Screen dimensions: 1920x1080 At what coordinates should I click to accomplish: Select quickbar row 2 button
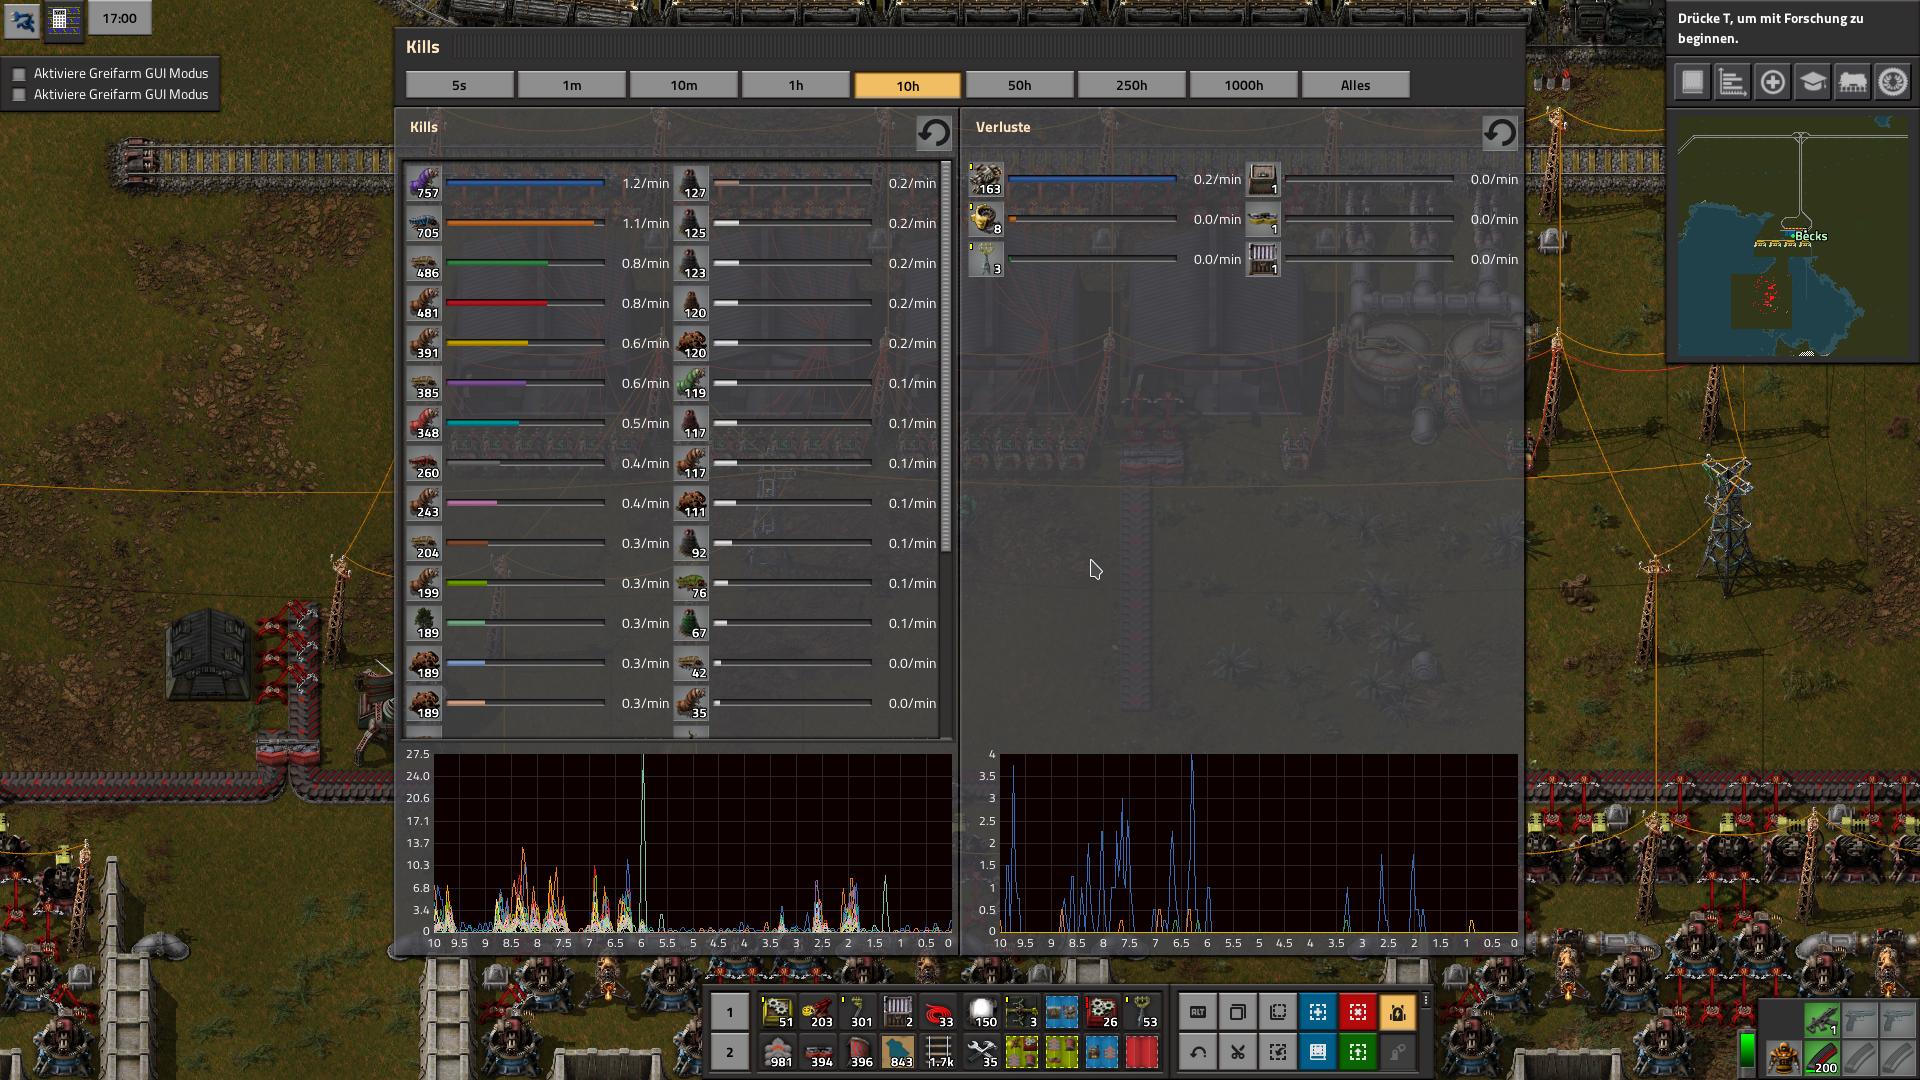pyautogui.click(x=729, y=1052)
